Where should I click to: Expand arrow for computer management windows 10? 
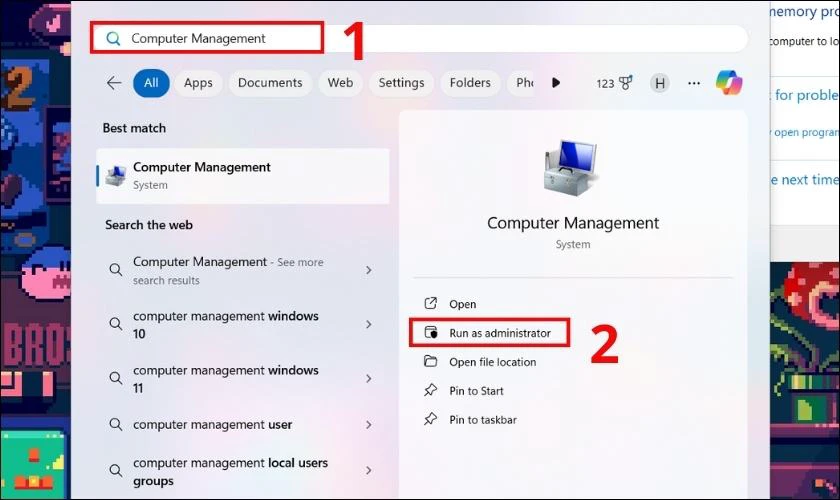pos(369,324)
